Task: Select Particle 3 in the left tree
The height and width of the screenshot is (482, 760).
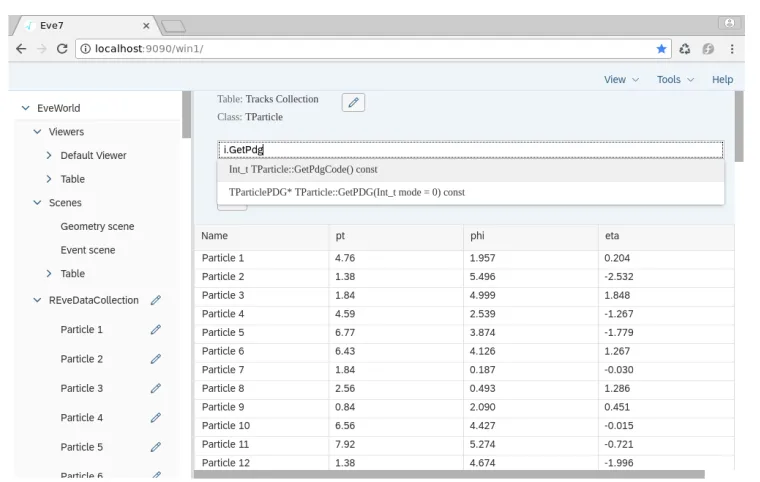Action: (x=81, y=388)
